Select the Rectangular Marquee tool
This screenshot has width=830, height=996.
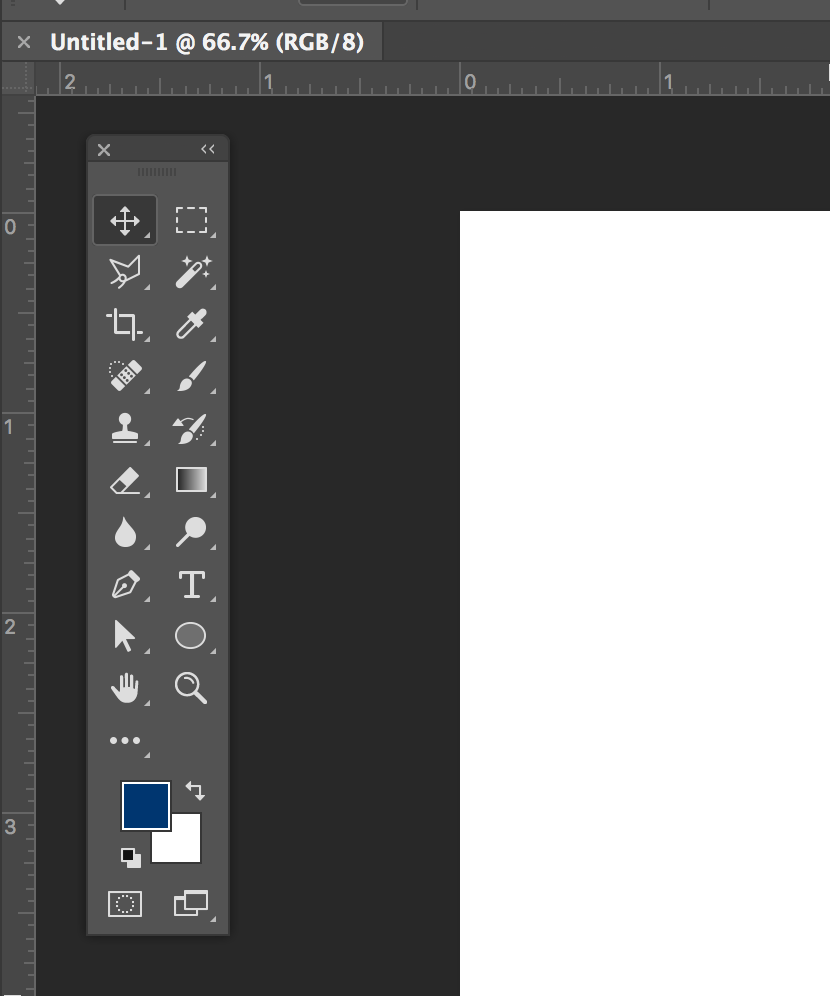pos(191,220)
